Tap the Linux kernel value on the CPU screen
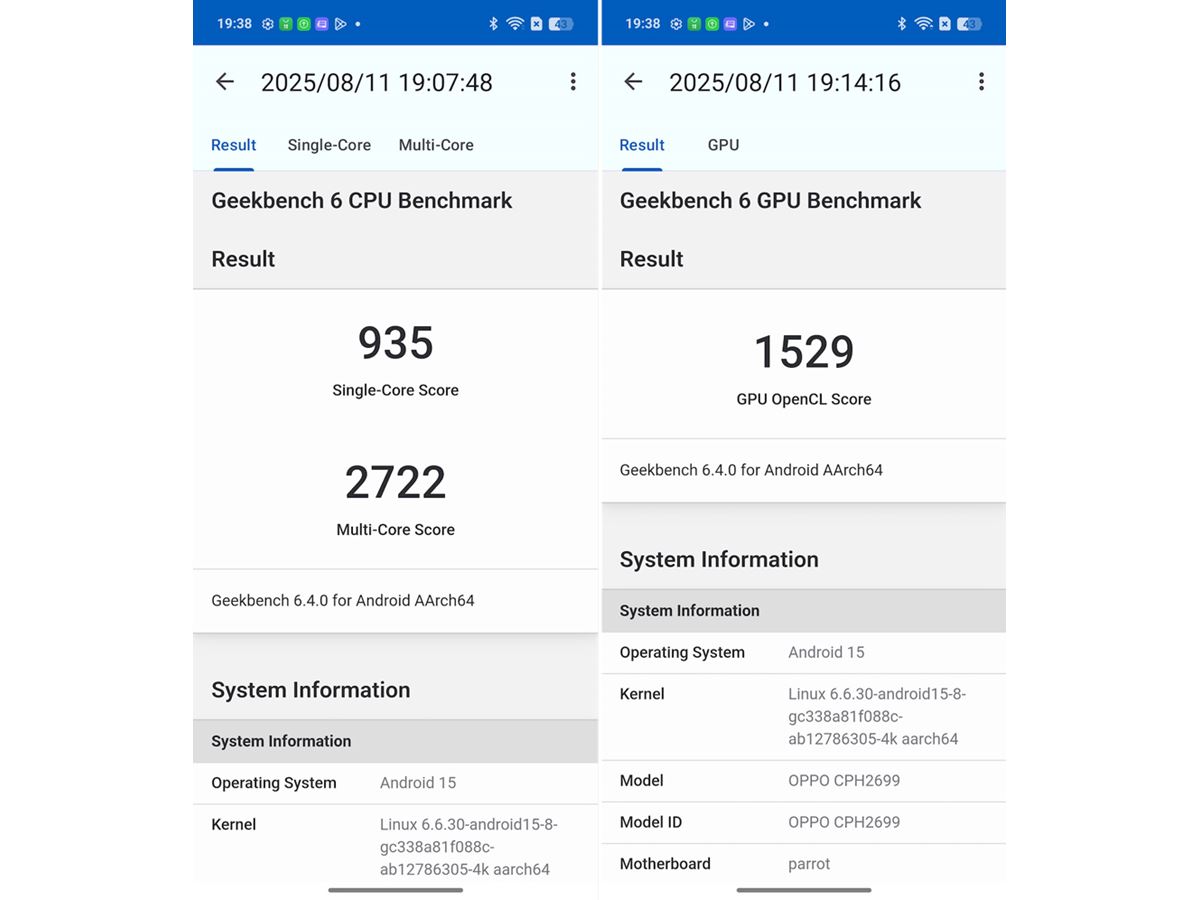The height and width of the screenshot is (900, 1200). (x=469, y=847)
